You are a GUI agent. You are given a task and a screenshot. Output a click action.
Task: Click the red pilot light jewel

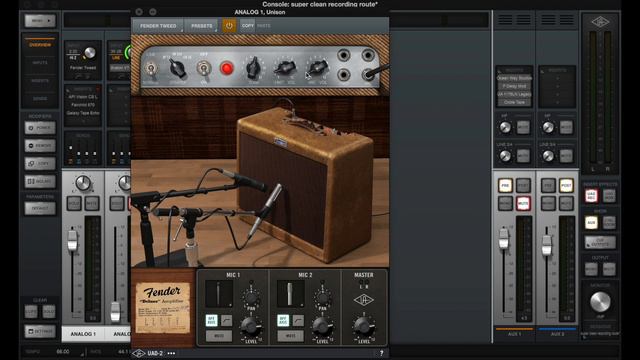click(227, 68)
